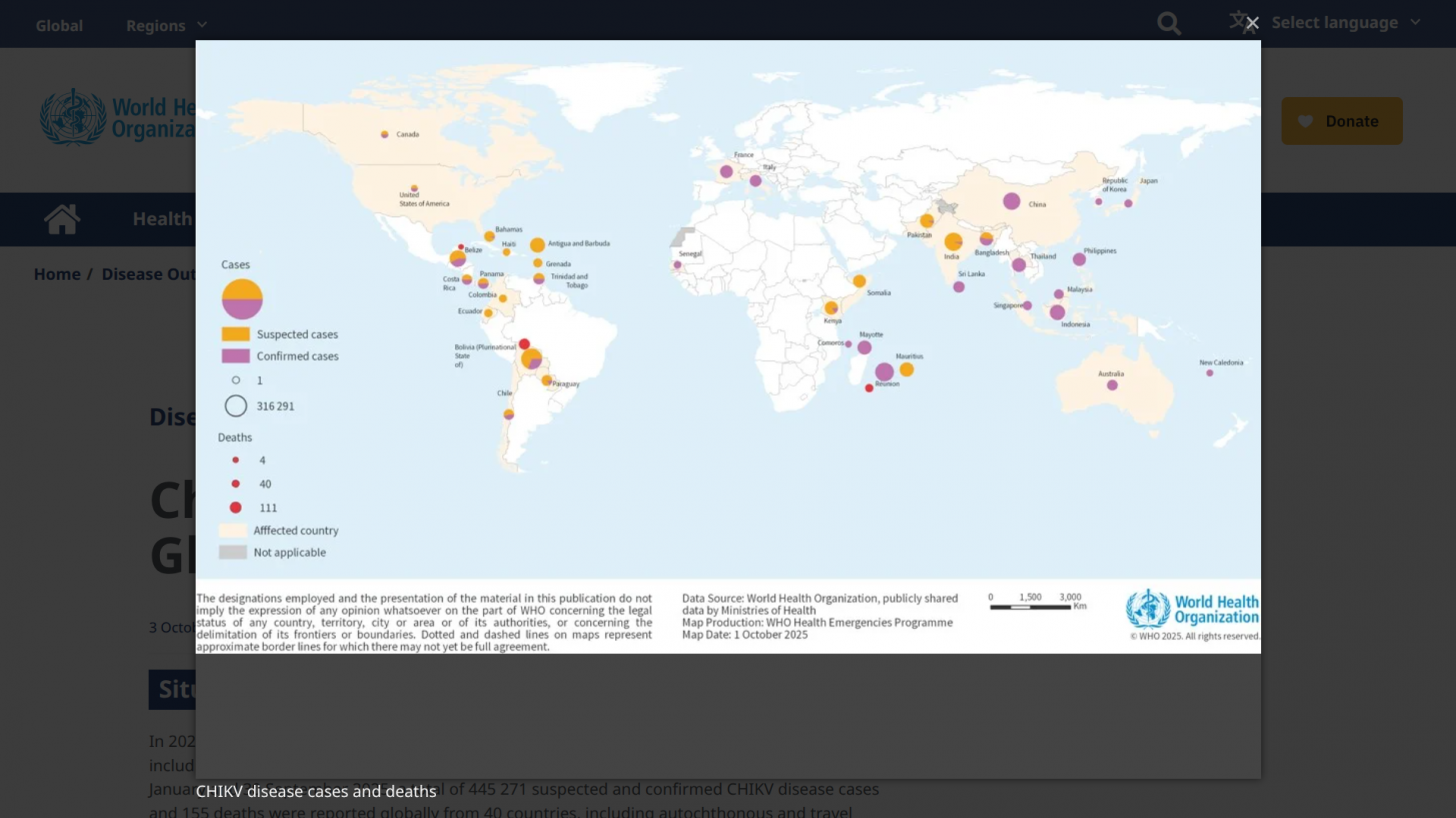Image resolution: width=1456 pixels, height=818 pixels.
Task: Click the CHIKV disease cases caption text
Action: coord(316,791)
